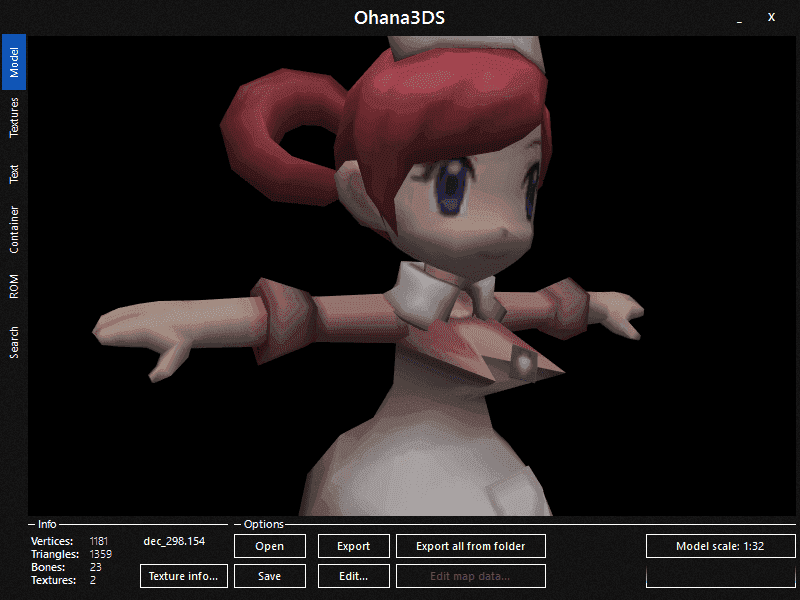Click the Textures count 2

pyautogui.click(x=93, y=580)
